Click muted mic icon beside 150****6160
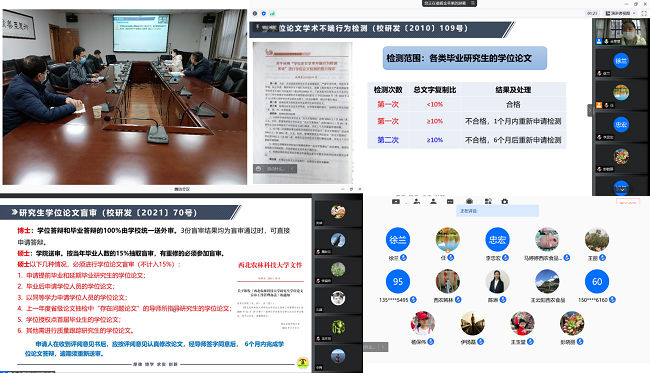This screenshot has width=650, height=373. click(x=612, y=300)
